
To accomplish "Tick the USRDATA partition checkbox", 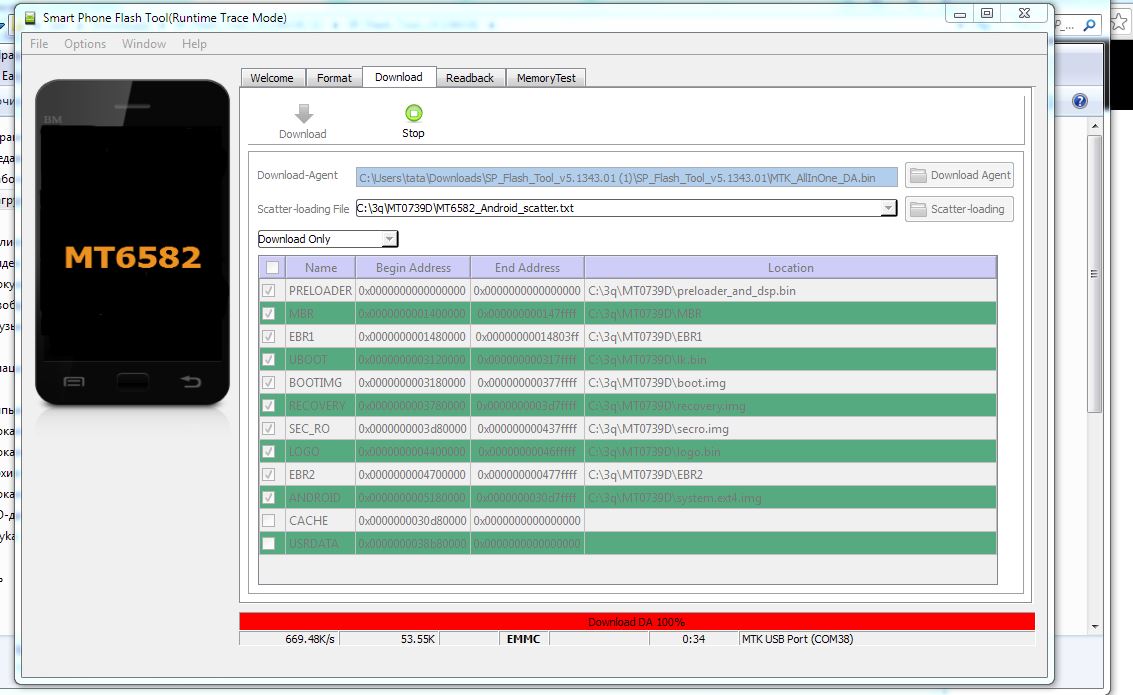I will [268, 544].
